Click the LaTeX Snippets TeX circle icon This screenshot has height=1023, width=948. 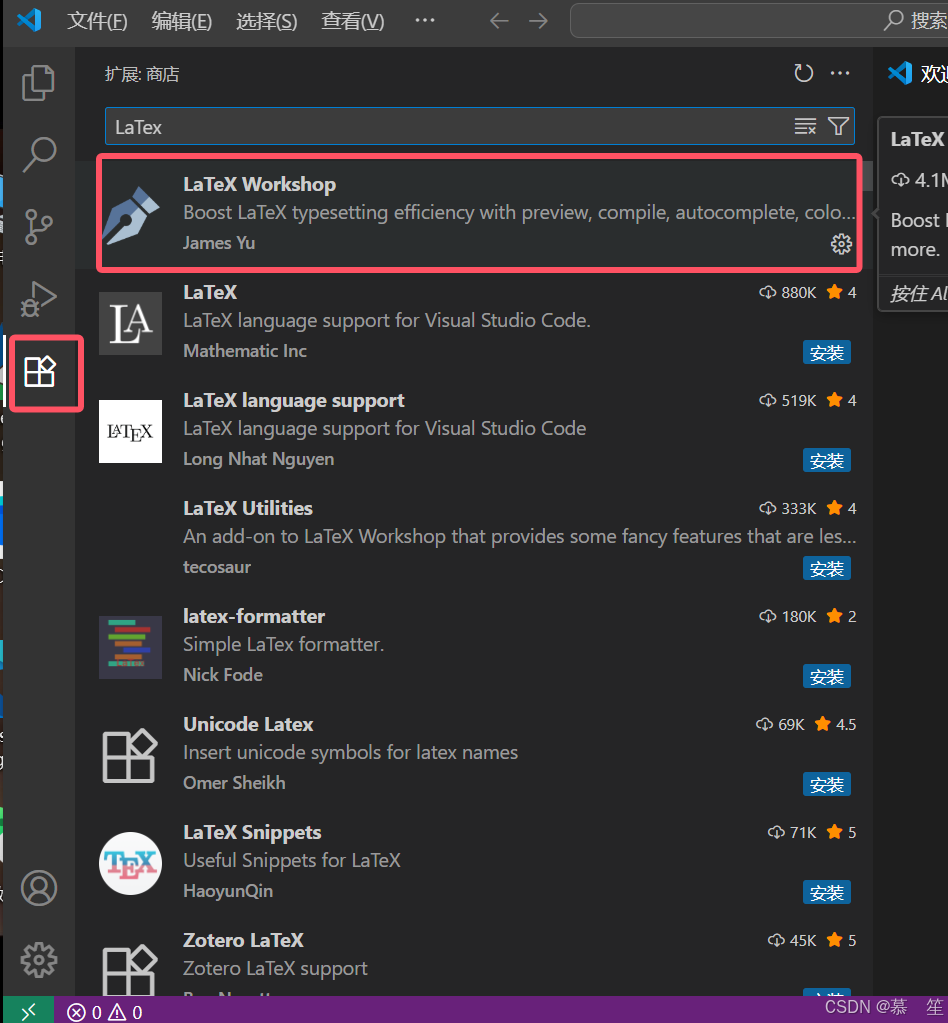pos(130,863)
